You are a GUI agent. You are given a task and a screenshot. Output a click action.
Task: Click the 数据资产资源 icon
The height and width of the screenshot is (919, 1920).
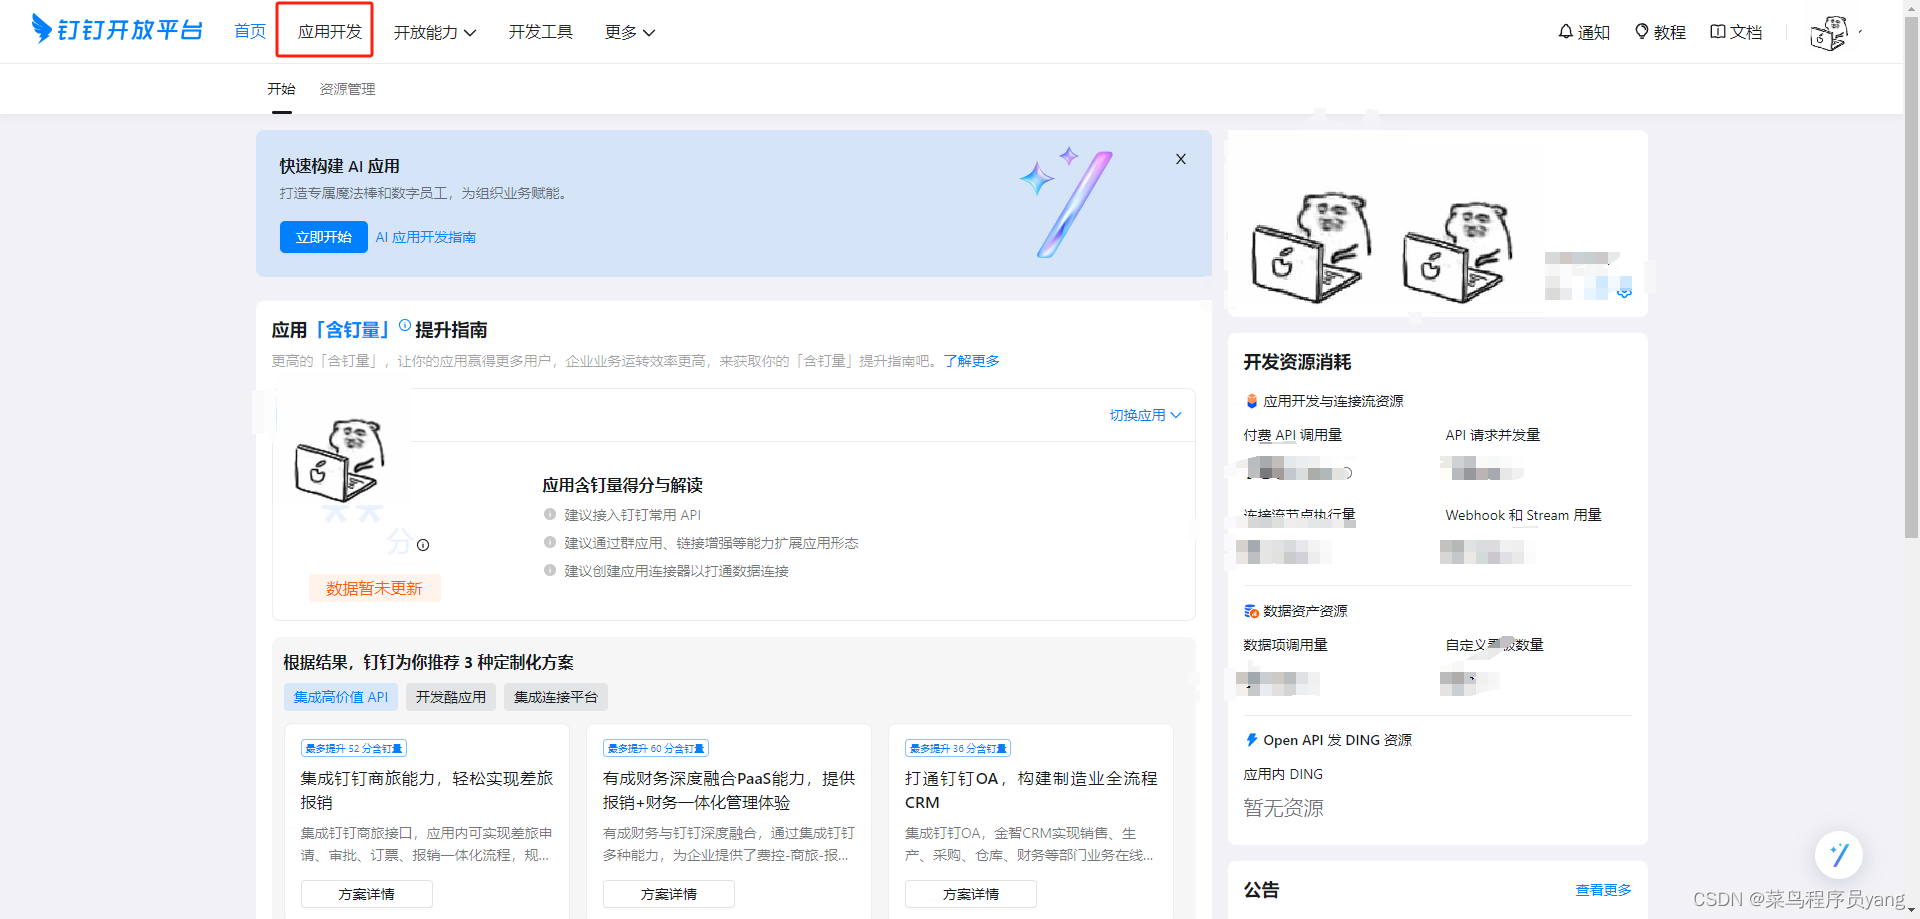click(1251, 611)
